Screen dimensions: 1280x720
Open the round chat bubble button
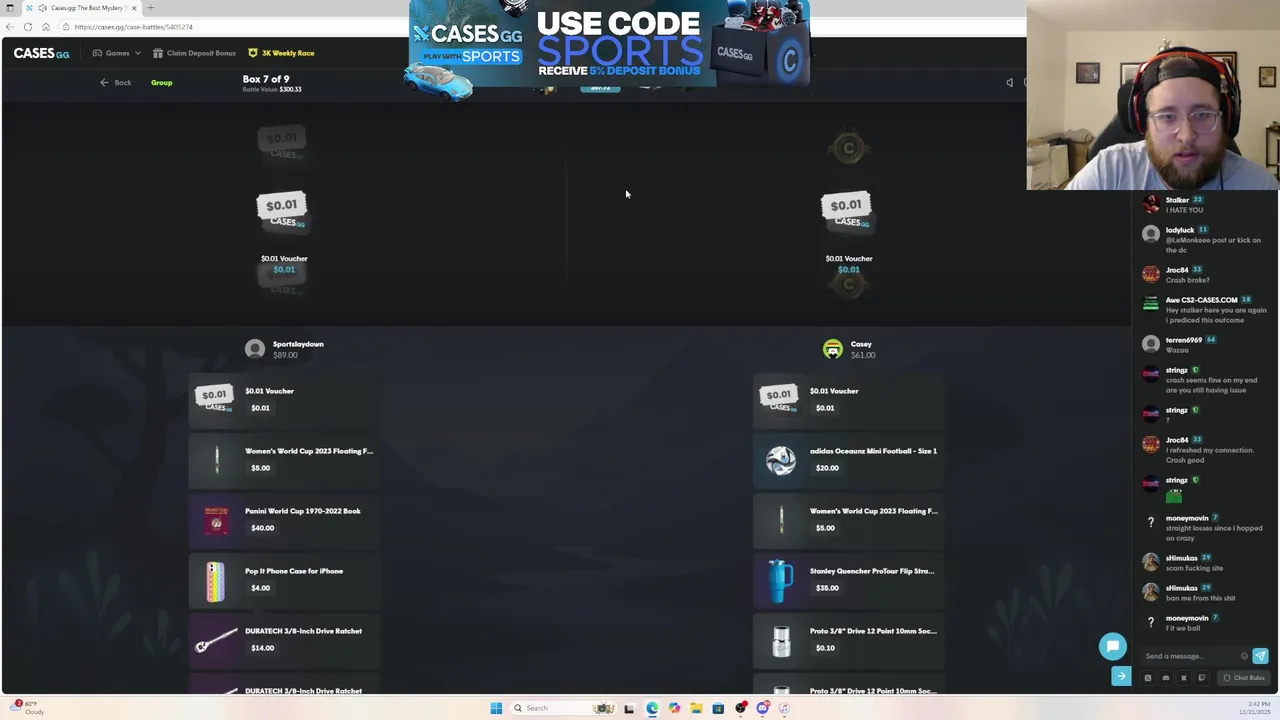coord(1113,646)
